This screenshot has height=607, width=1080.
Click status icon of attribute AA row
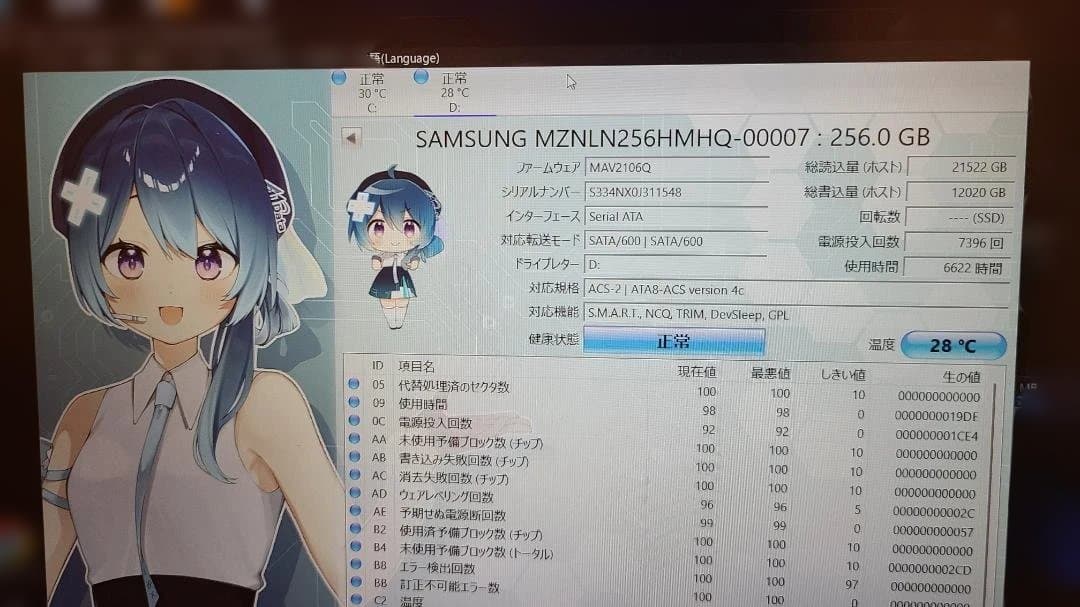355,438
